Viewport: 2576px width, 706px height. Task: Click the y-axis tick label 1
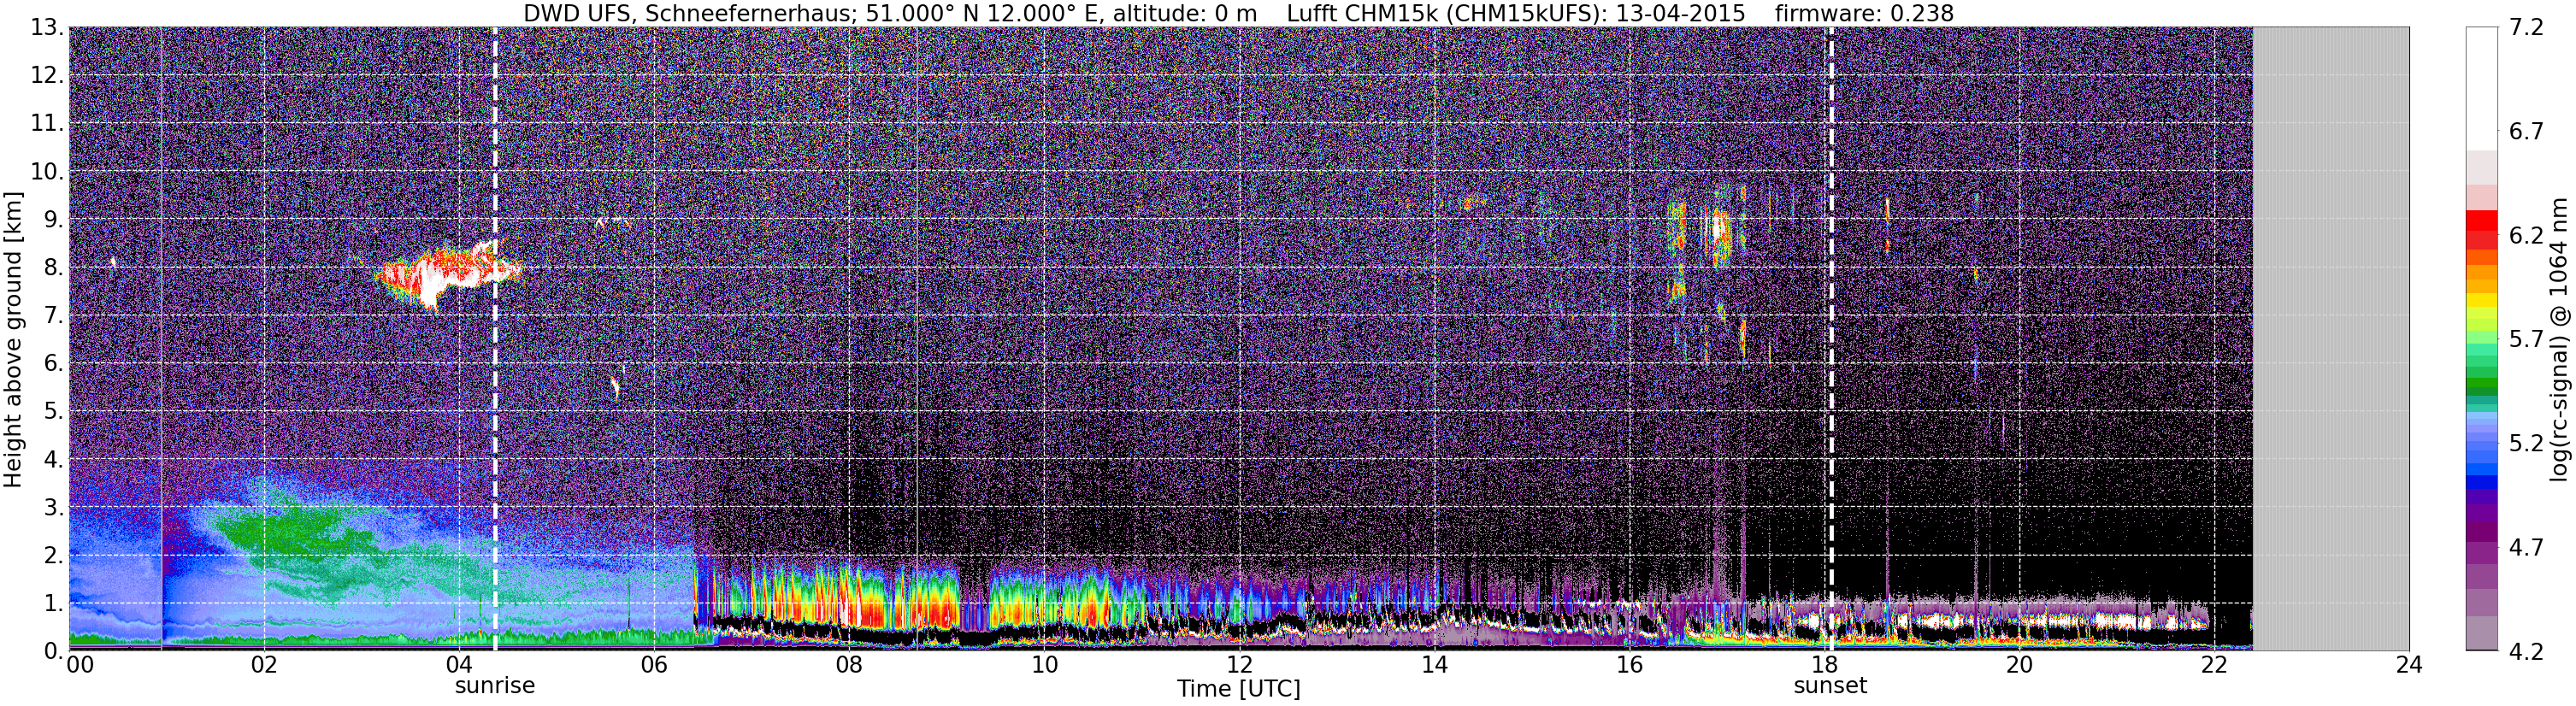coord(53,604)
